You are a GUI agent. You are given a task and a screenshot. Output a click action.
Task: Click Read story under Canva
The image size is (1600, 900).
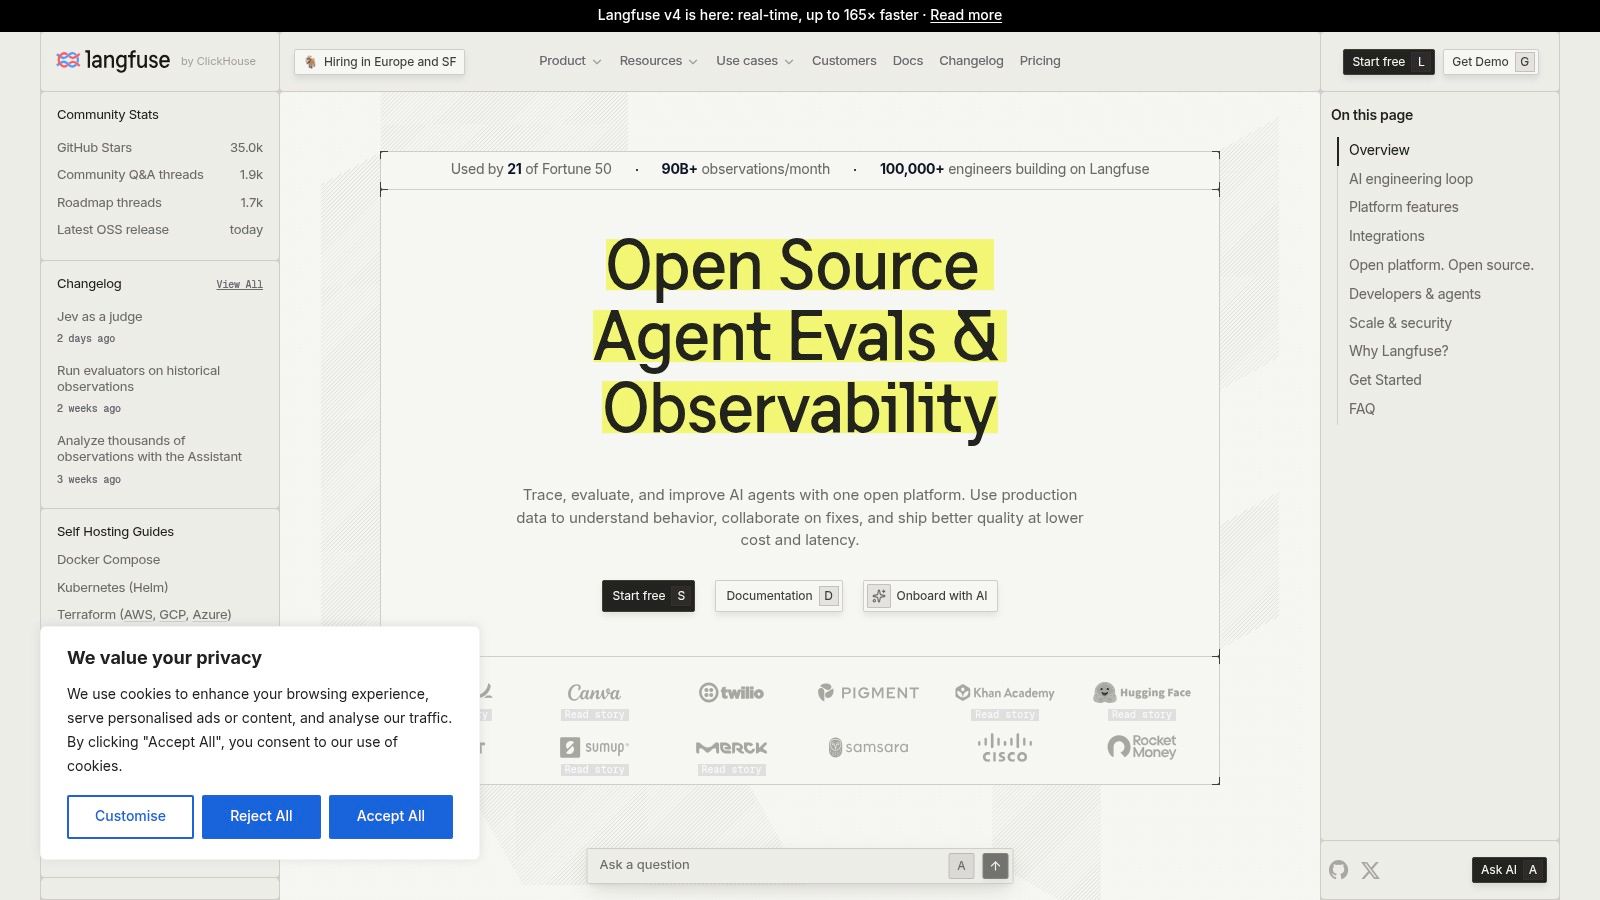(x=595, y=715)
